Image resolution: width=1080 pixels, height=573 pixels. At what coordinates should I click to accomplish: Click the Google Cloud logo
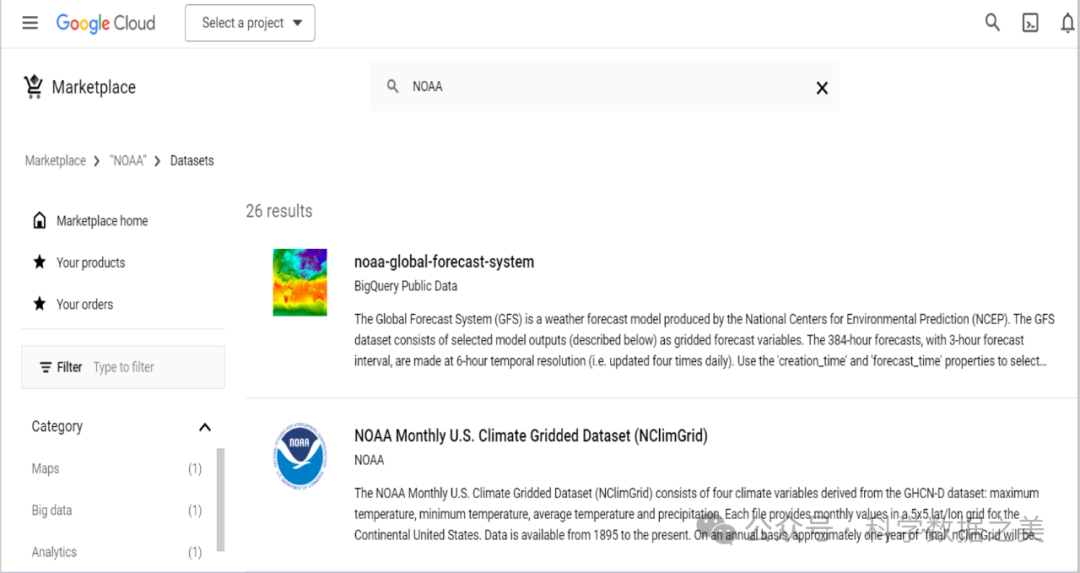click(106, 23)
